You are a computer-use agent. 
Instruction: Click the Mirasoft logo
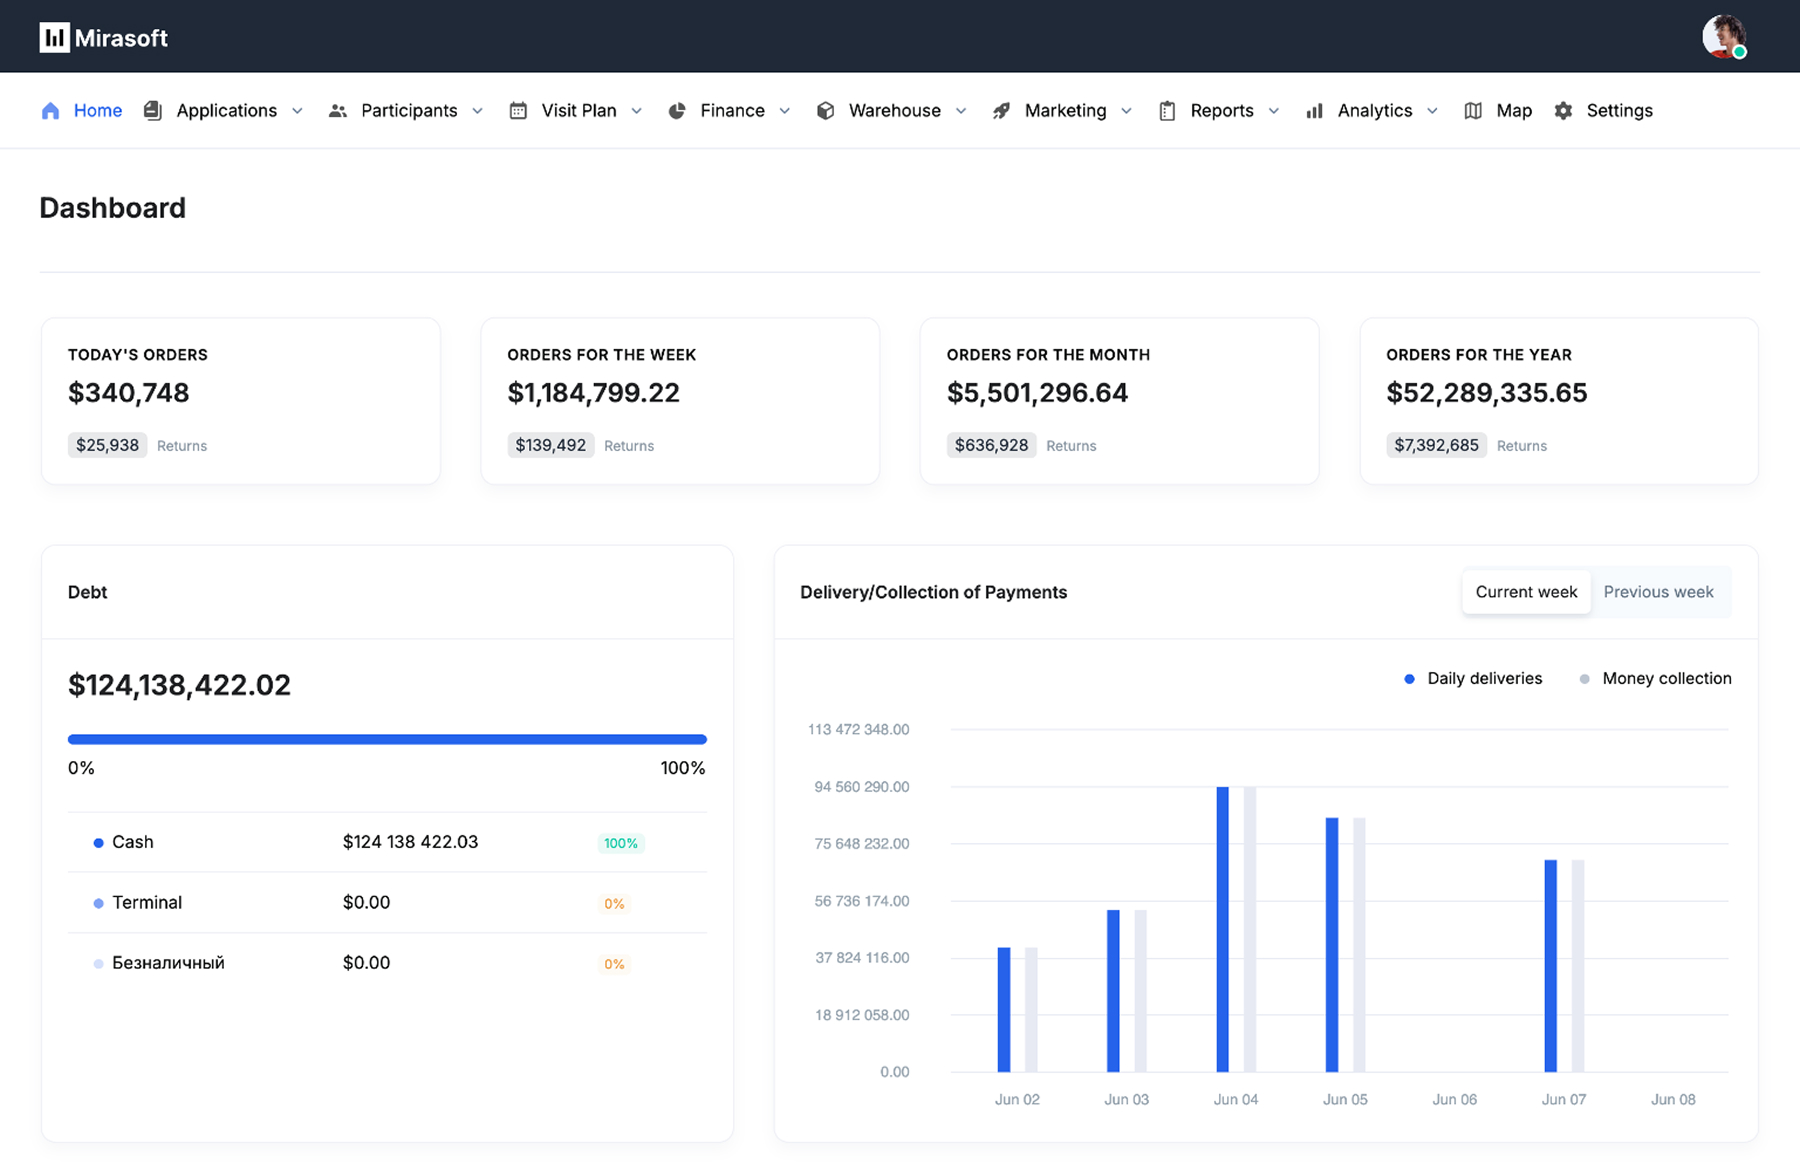click(x=104, y=38)
